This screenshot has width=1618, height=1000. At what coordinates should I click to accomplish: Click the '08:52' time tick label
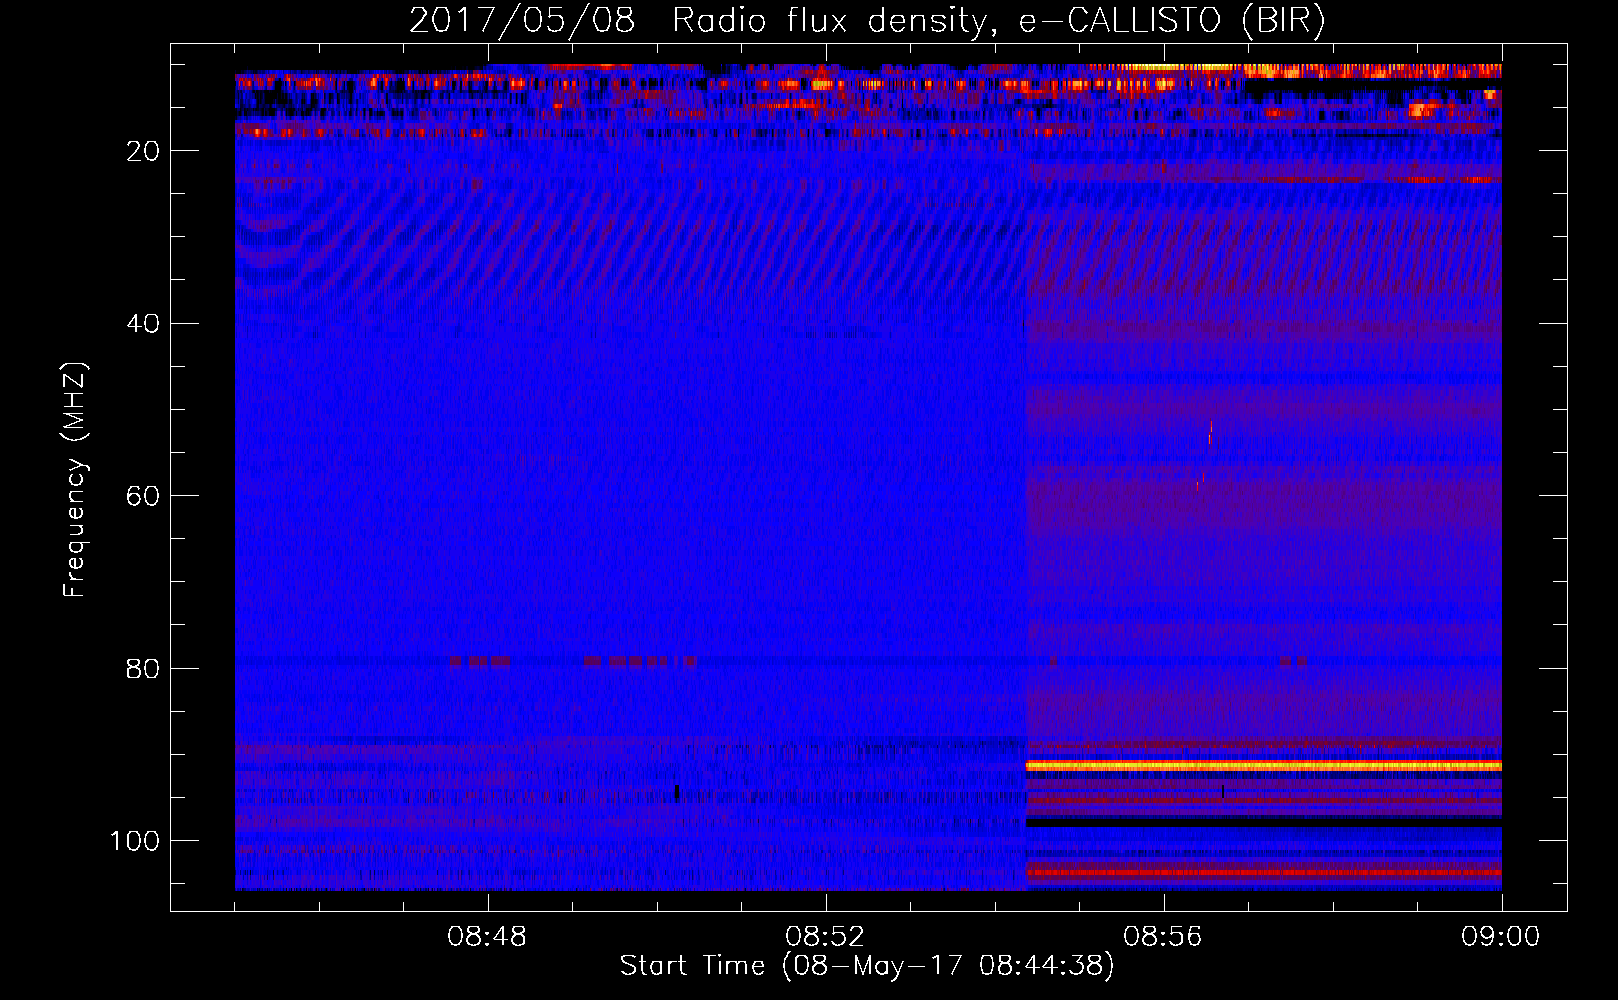(825, 937)
